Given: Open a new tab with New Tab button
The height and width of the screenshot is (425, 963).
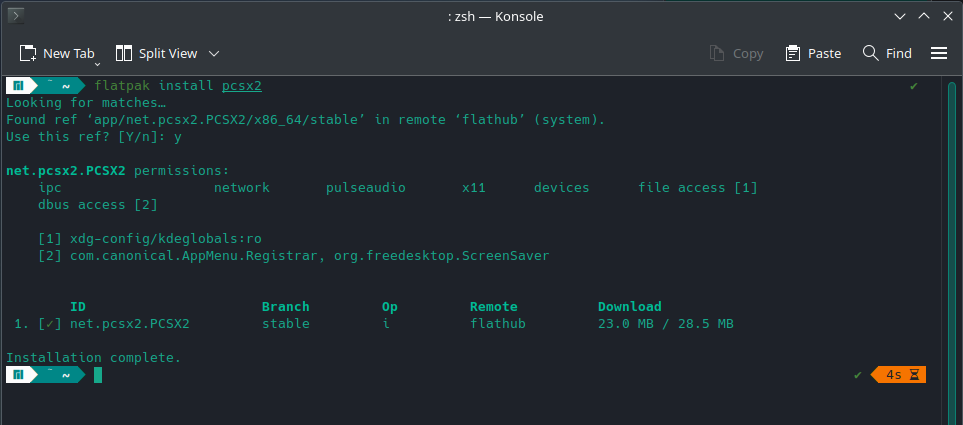Looking at the screenshot, I should tap(57, 53).
